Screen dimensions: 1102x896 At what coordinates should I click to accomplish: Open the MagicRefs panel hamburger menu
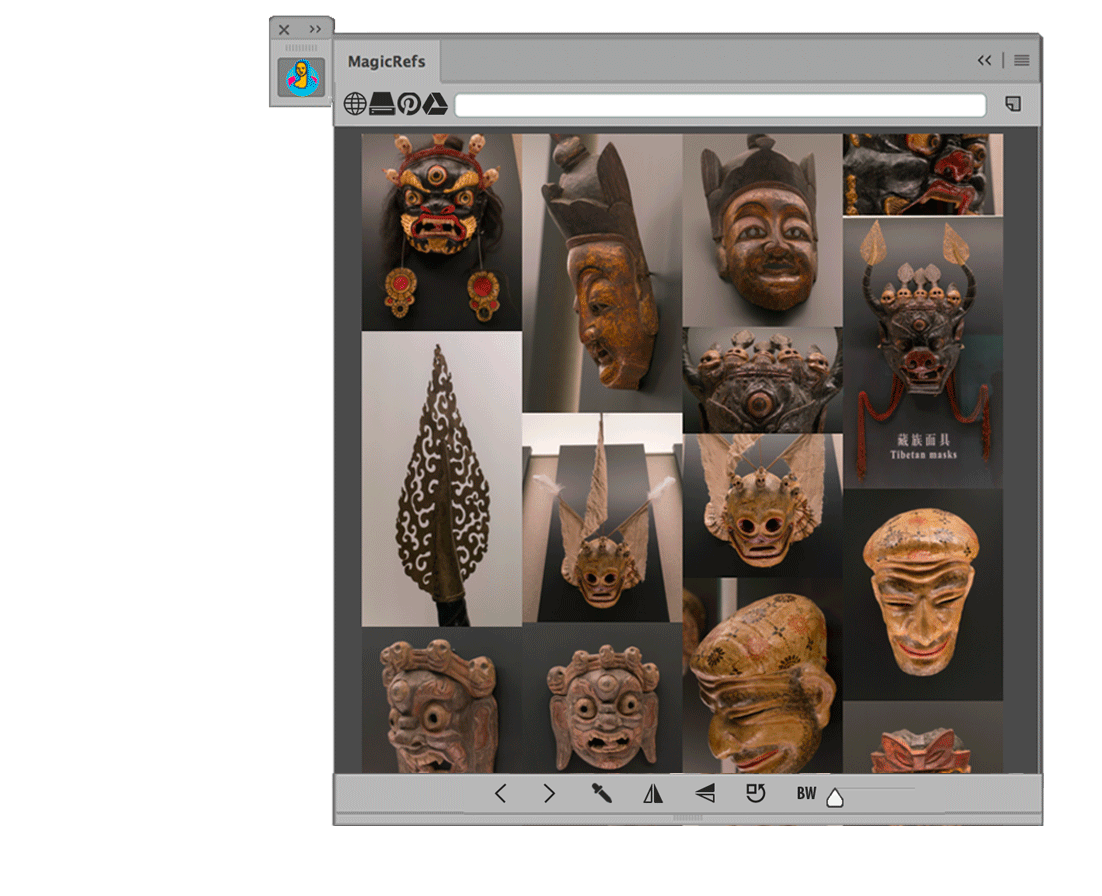1021,61
